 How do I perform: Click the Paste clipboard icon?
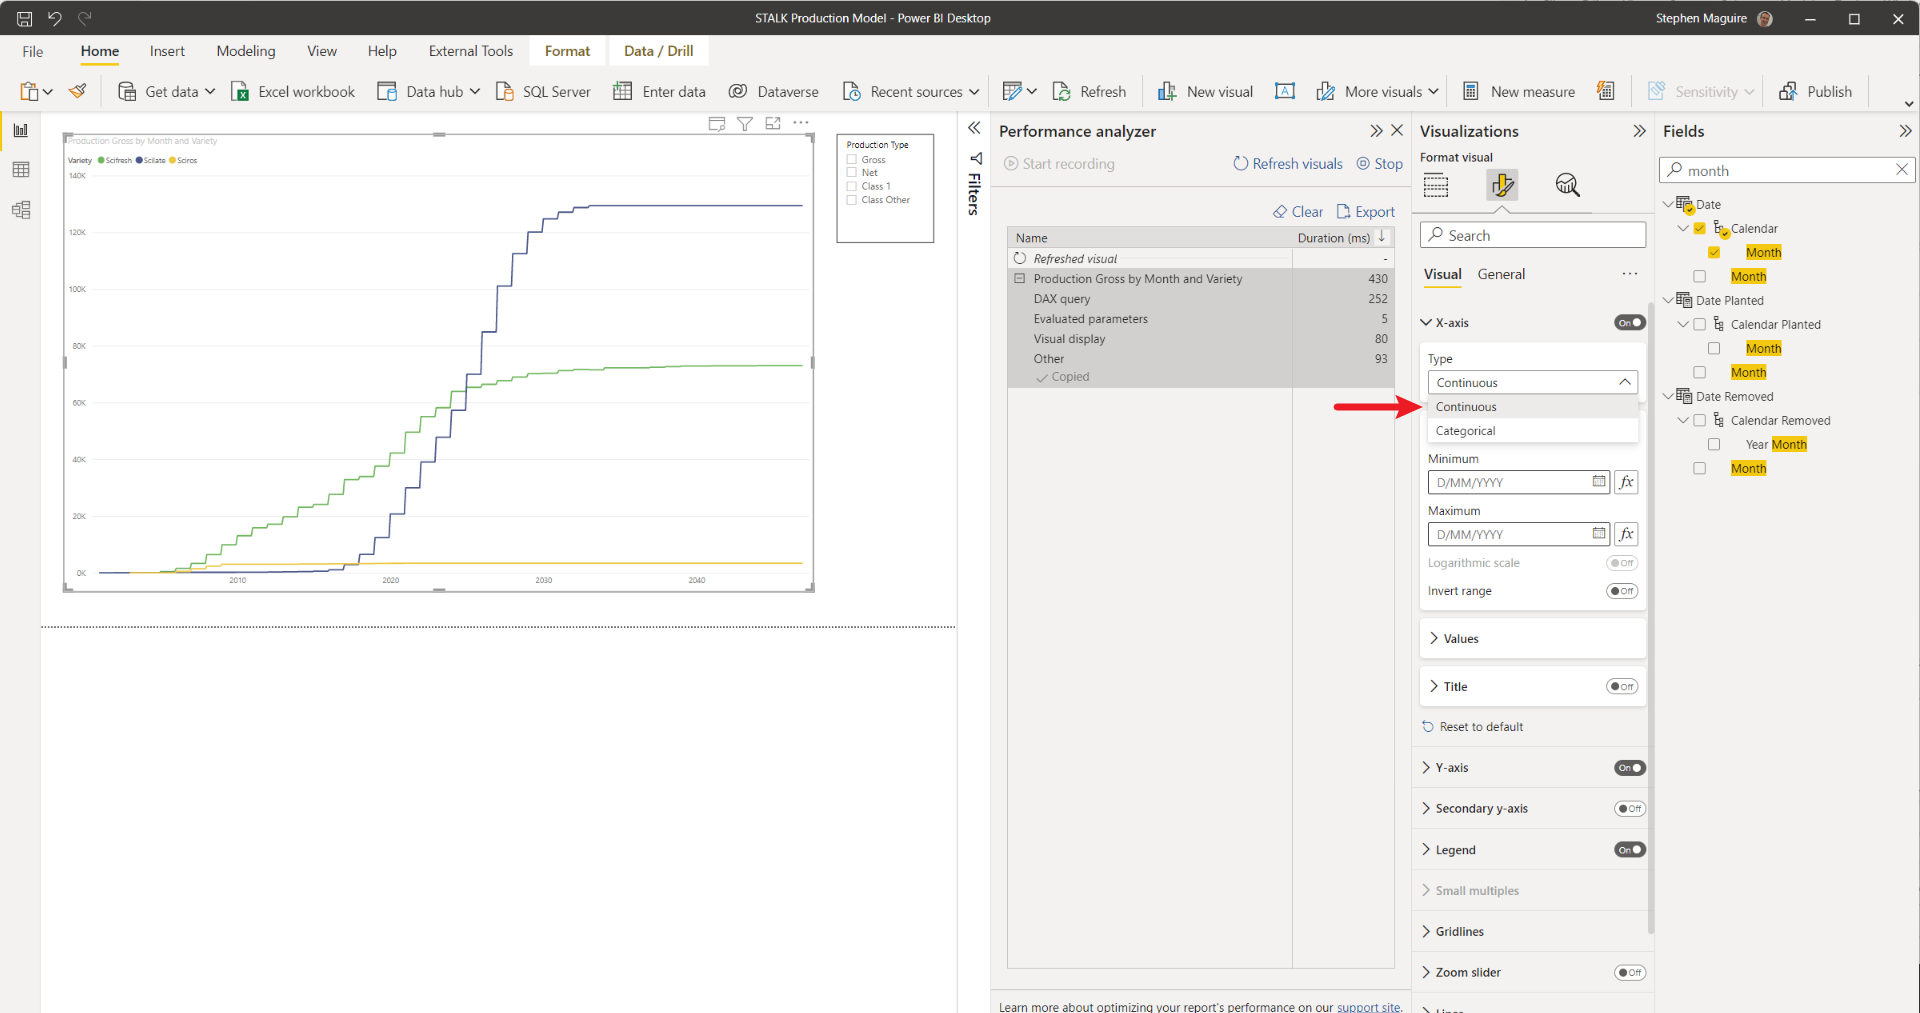click(29, 91)
